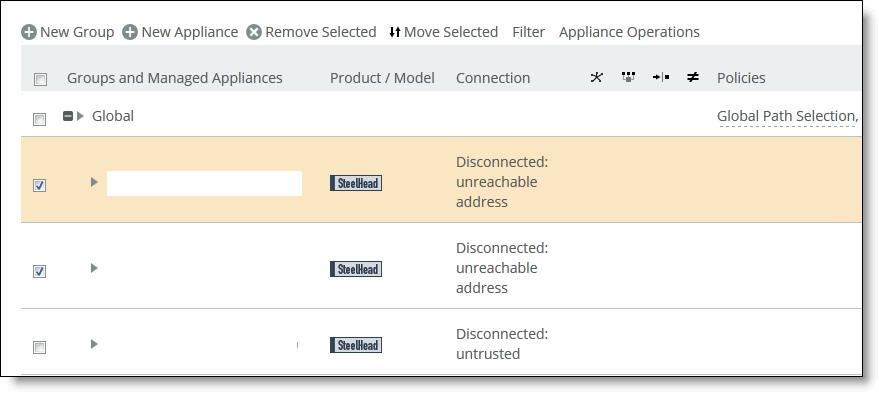This screenshot has height=393, width=879.
Task: Collapse the Global group minus icon
Action: click(x=68, y=117)
